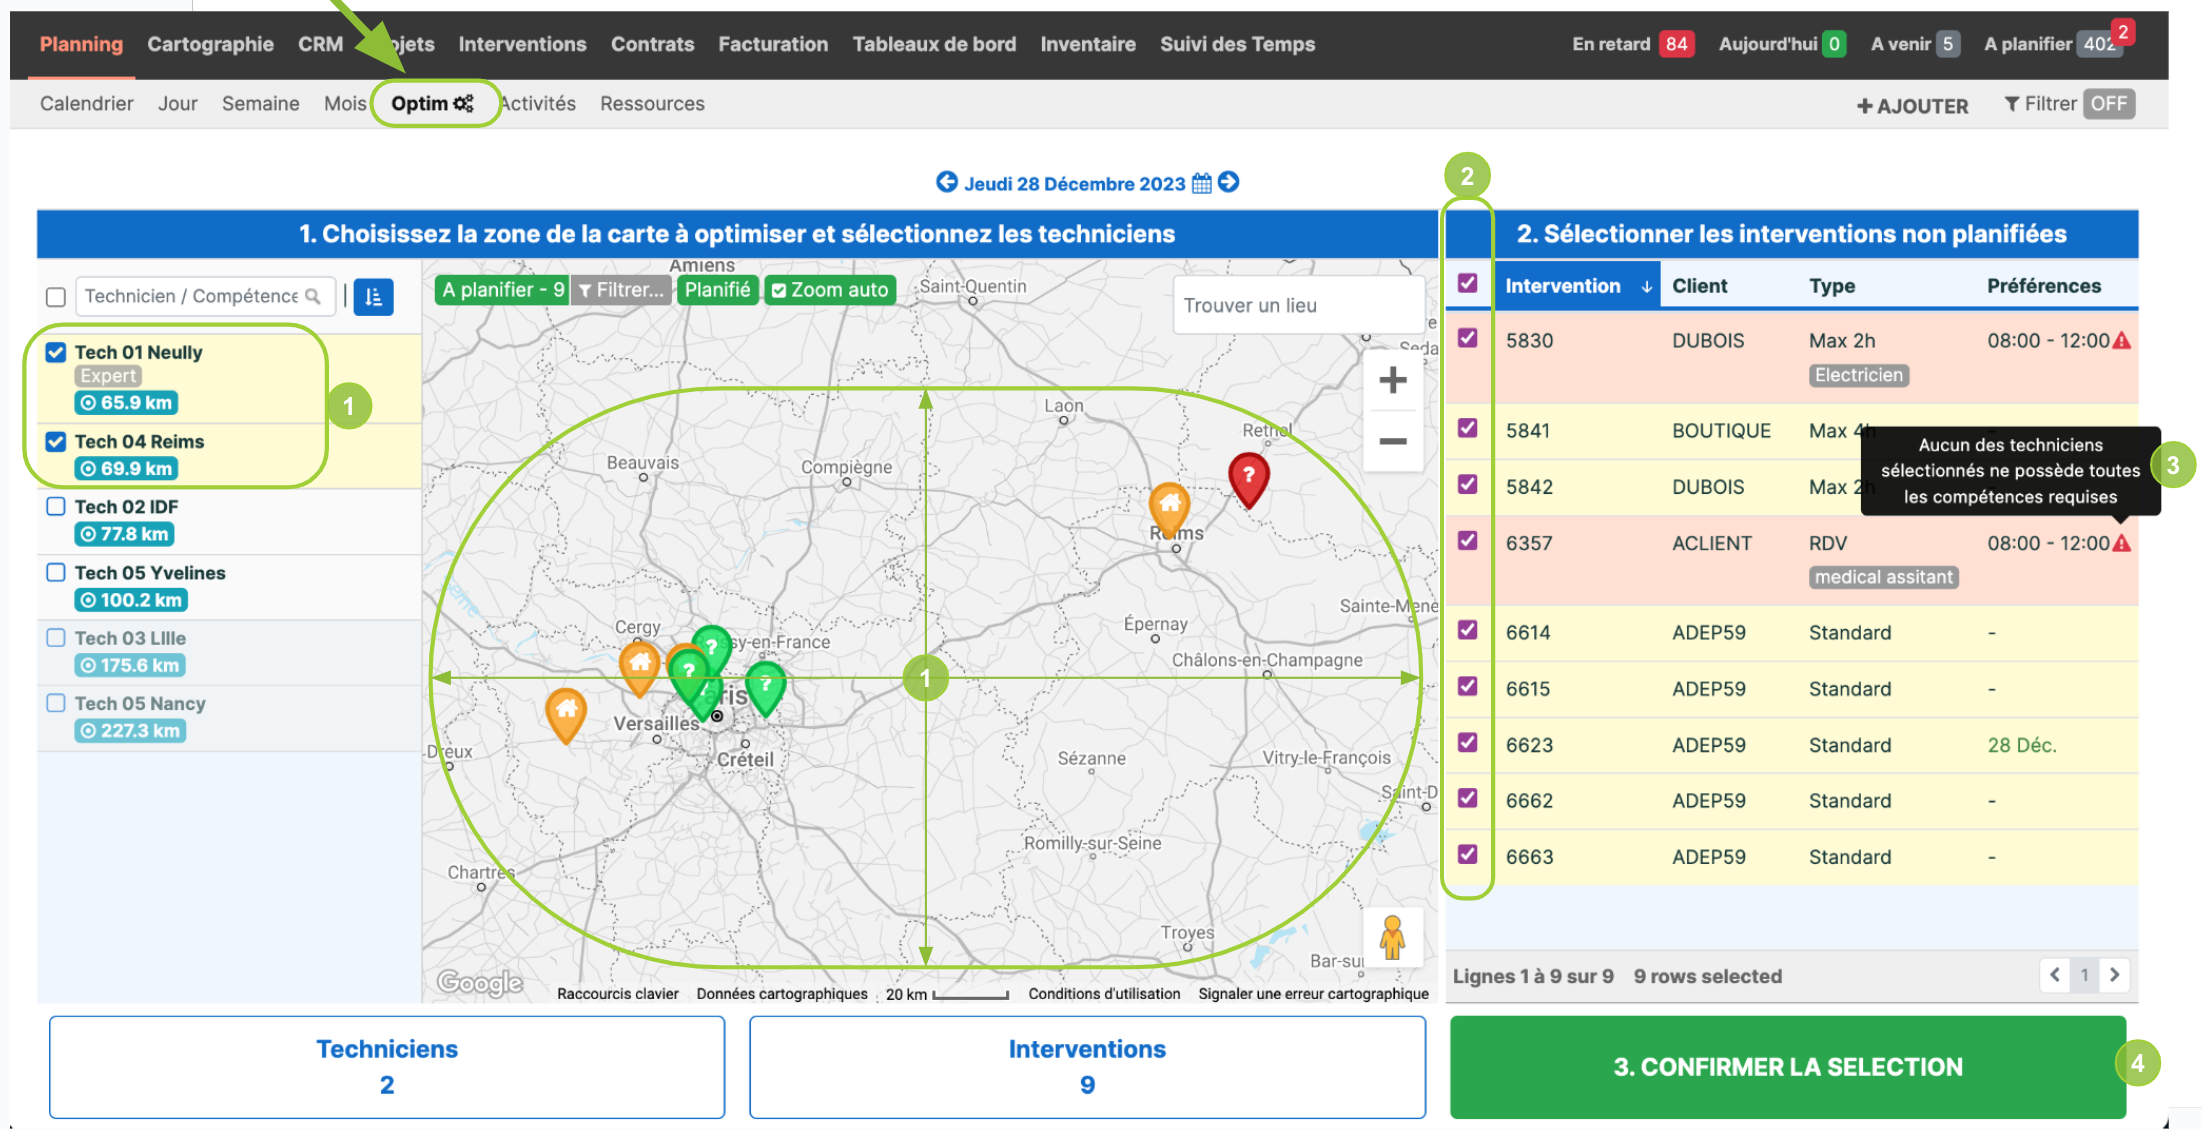Viewport: 2202px width, 1130px height.
Task: Uncheck intervention 5830 row
Action: (1467, 338)
